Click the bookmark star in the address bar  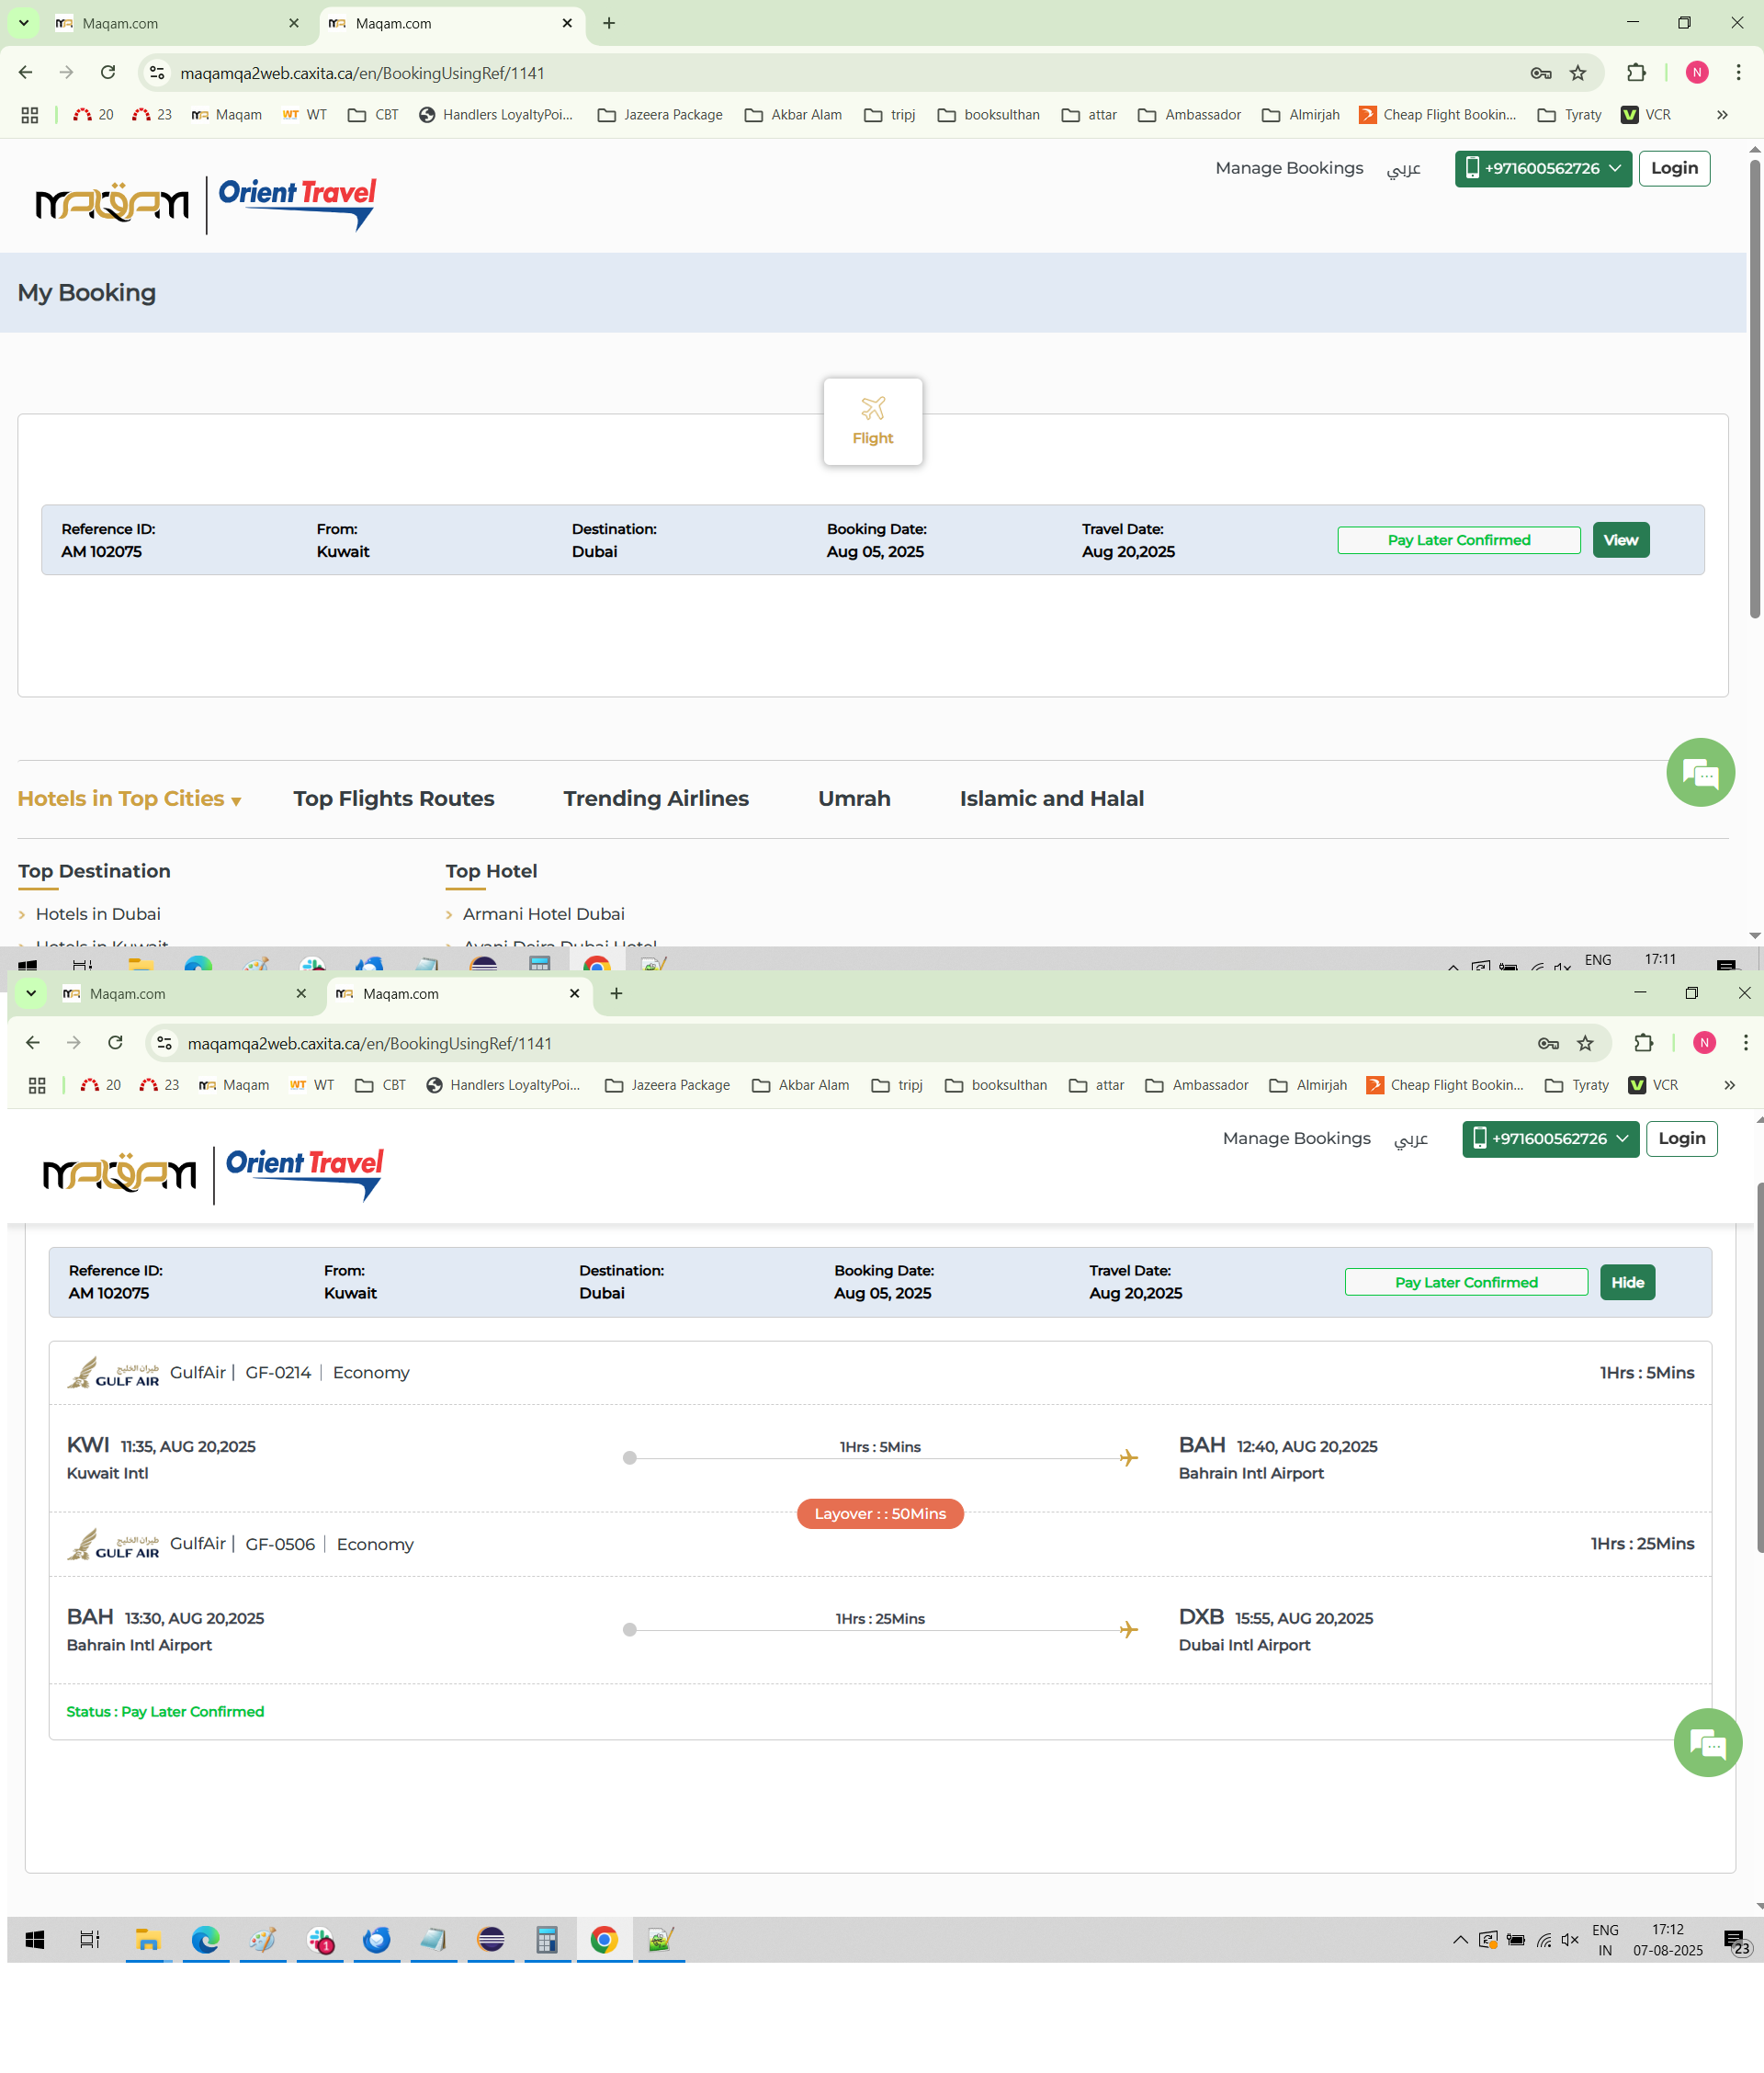pyautogui.click(x=1577, y=73)
